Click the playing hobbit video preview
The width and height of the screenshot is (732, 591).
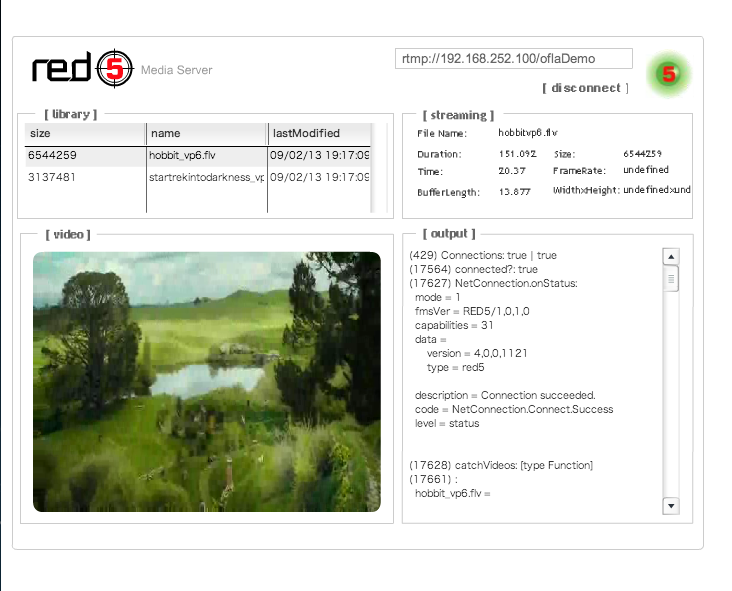point(207,381)
